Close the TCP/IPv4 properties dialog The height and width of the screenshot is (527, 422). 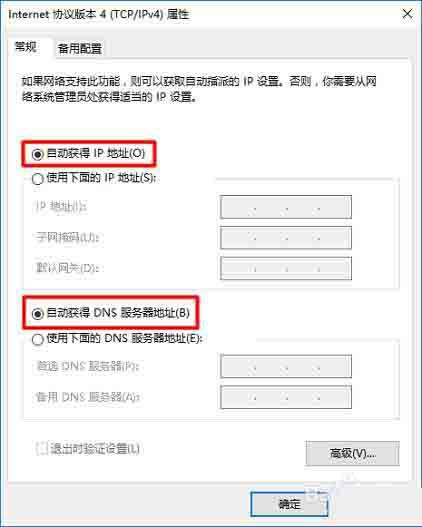point(407,14)
